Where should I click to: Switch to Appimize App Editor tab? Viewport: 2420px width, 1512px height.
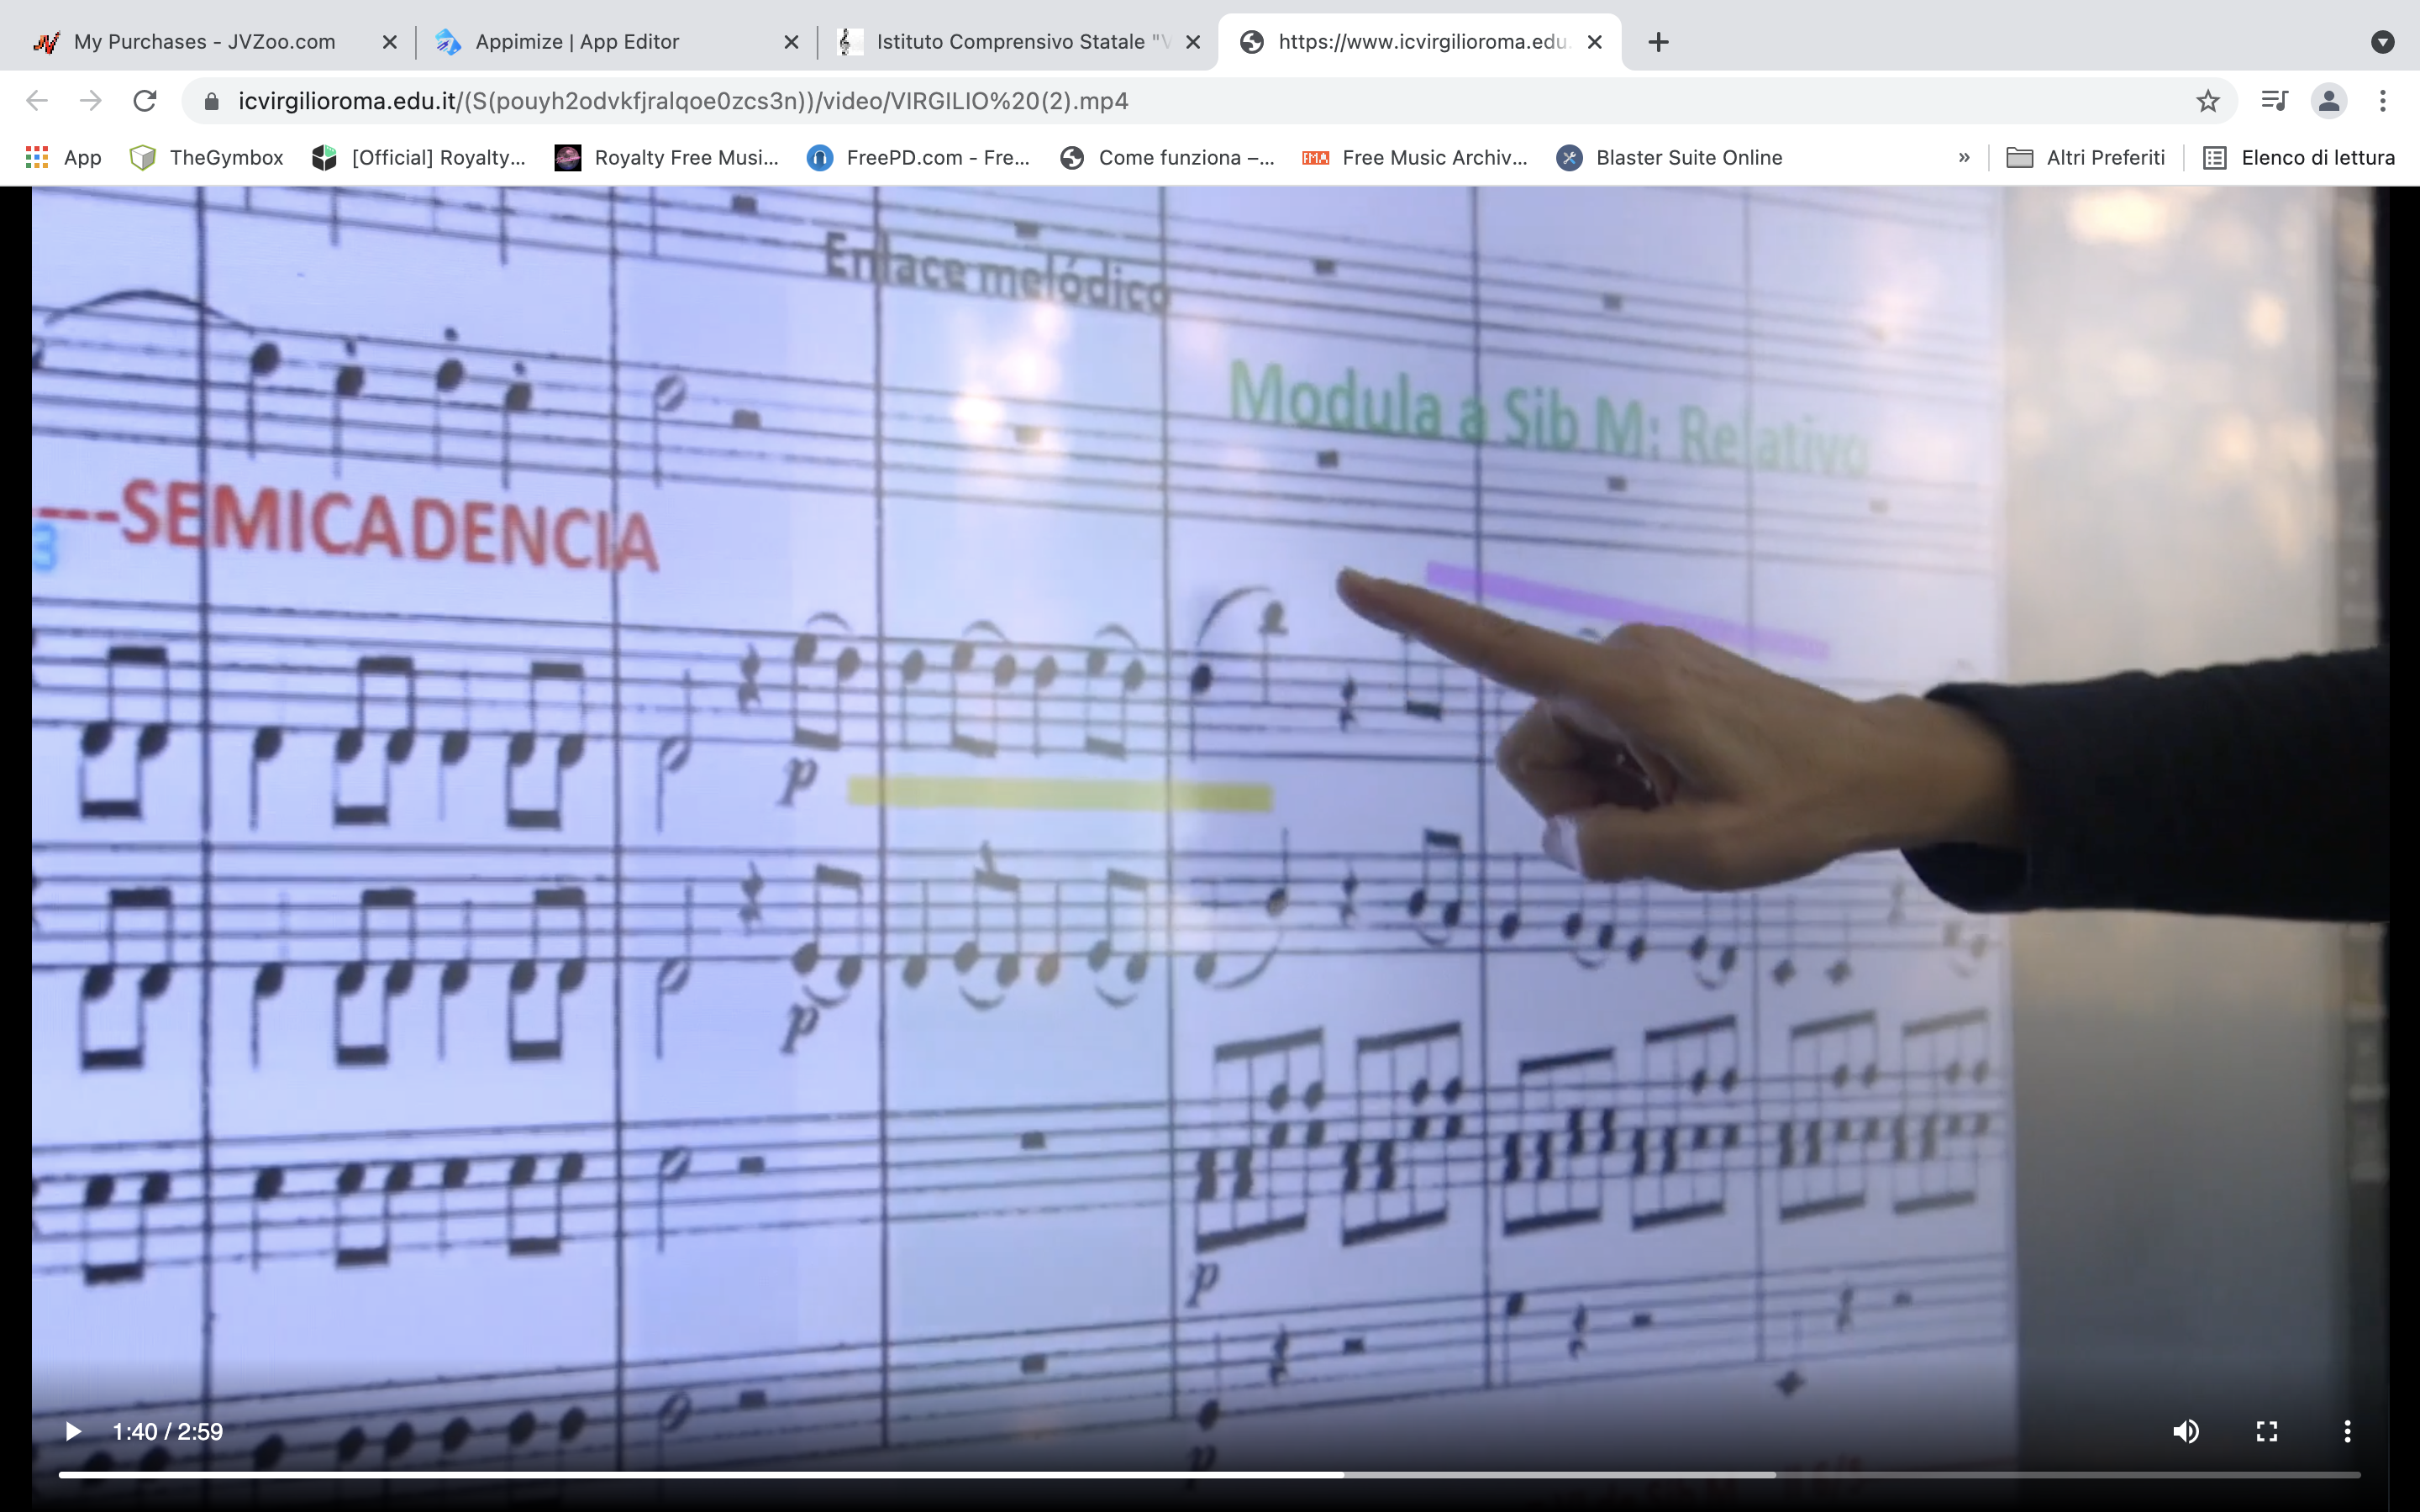pyautogui.click(x=577, y=42)
